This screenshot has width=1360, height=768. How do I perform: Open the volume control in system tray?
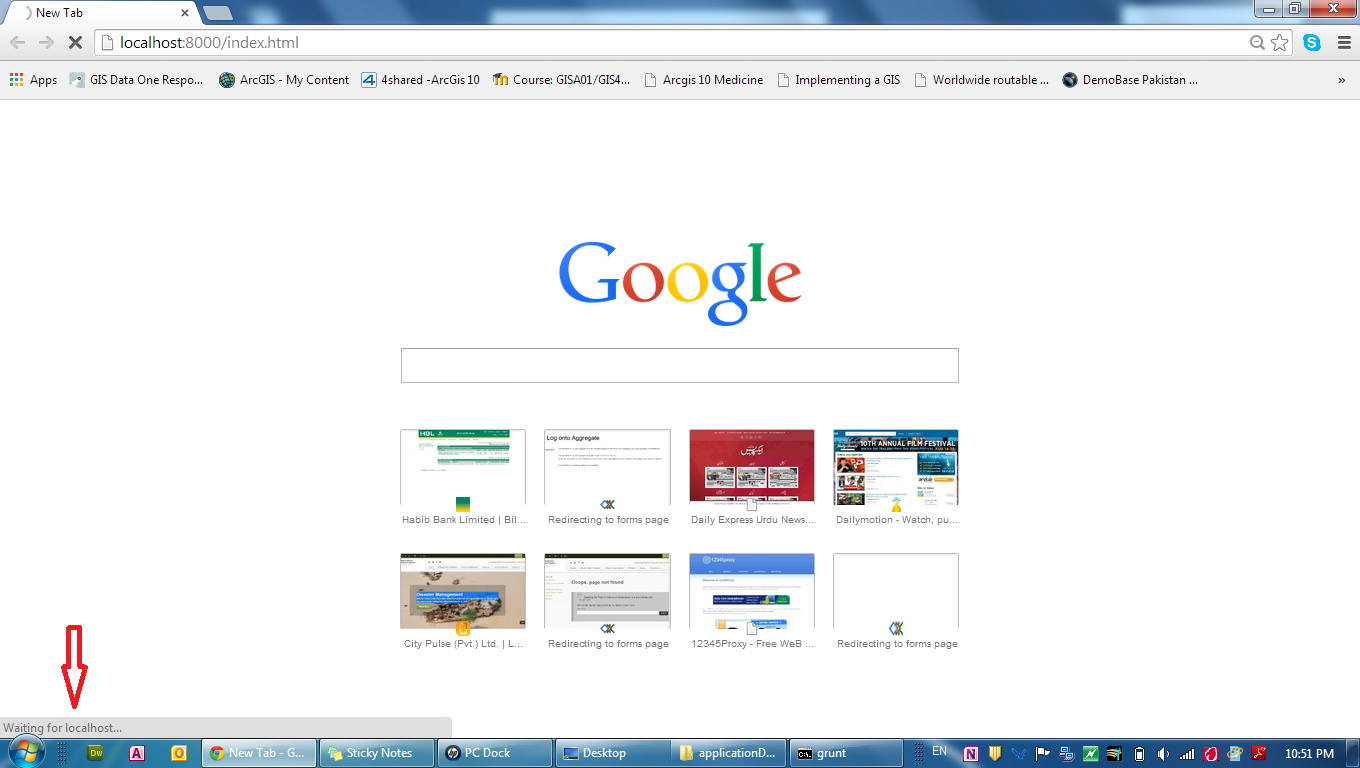tap(1162, 754)
